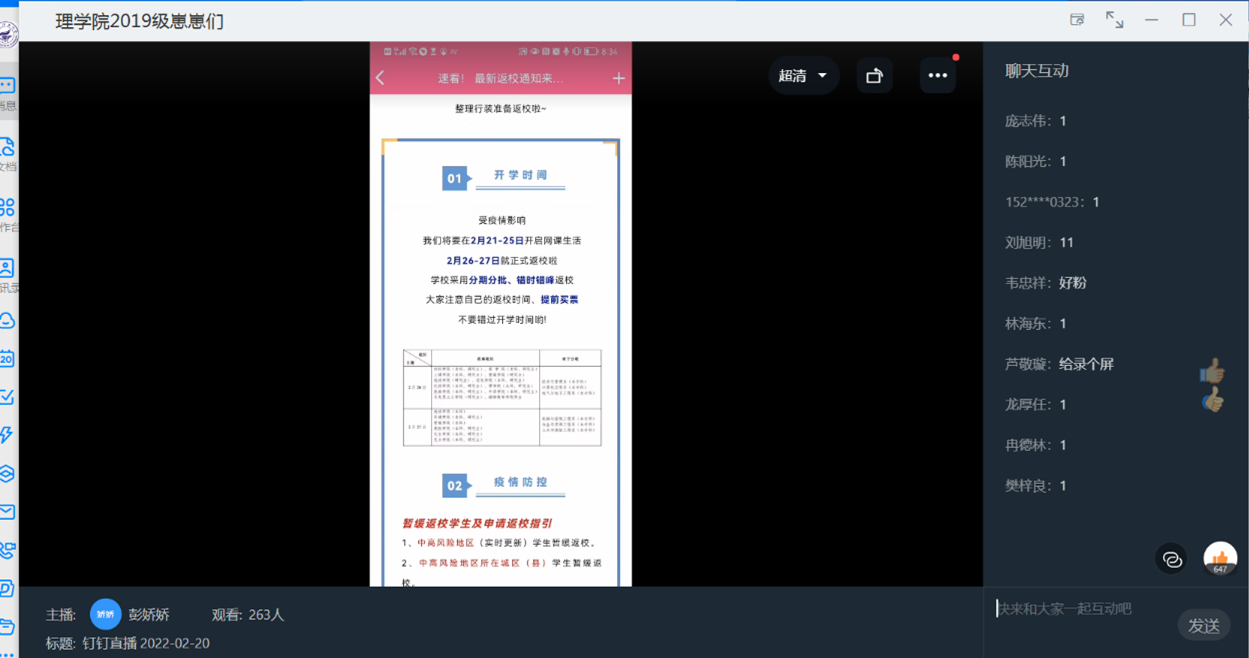Click the link icon beside the like button
Screen dimensions: 1249x658
click(1172, 559)
